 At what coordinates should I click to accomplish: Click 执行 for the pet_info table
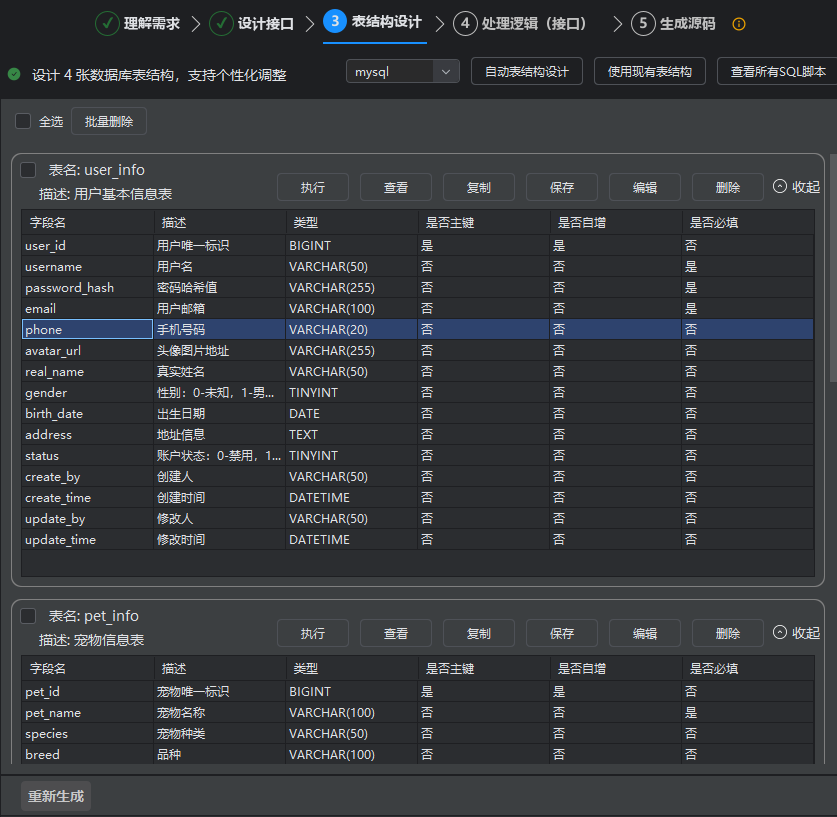pos(313,633)
